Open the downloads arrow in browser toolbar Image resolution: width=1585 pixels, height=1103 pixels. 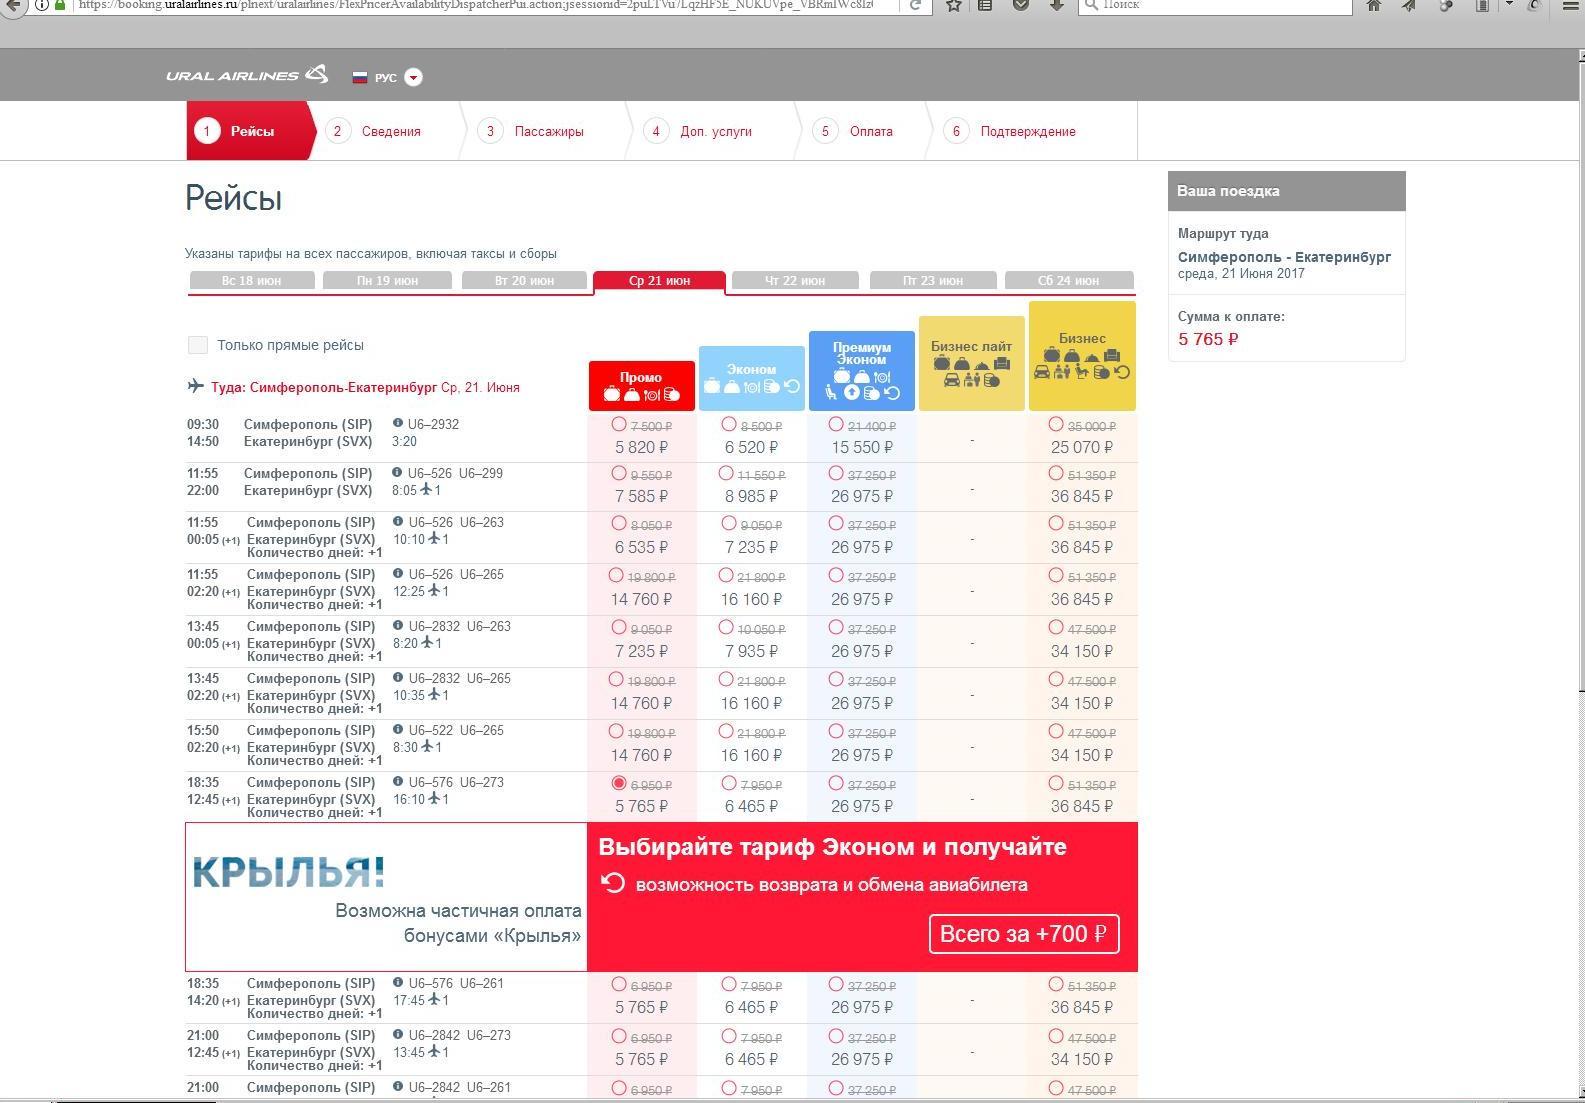tap(1056, 5)
